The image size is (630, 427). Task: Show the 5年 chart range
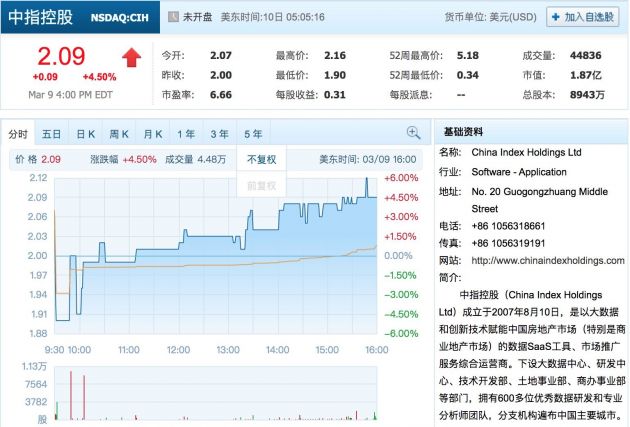tap(254, 134)
